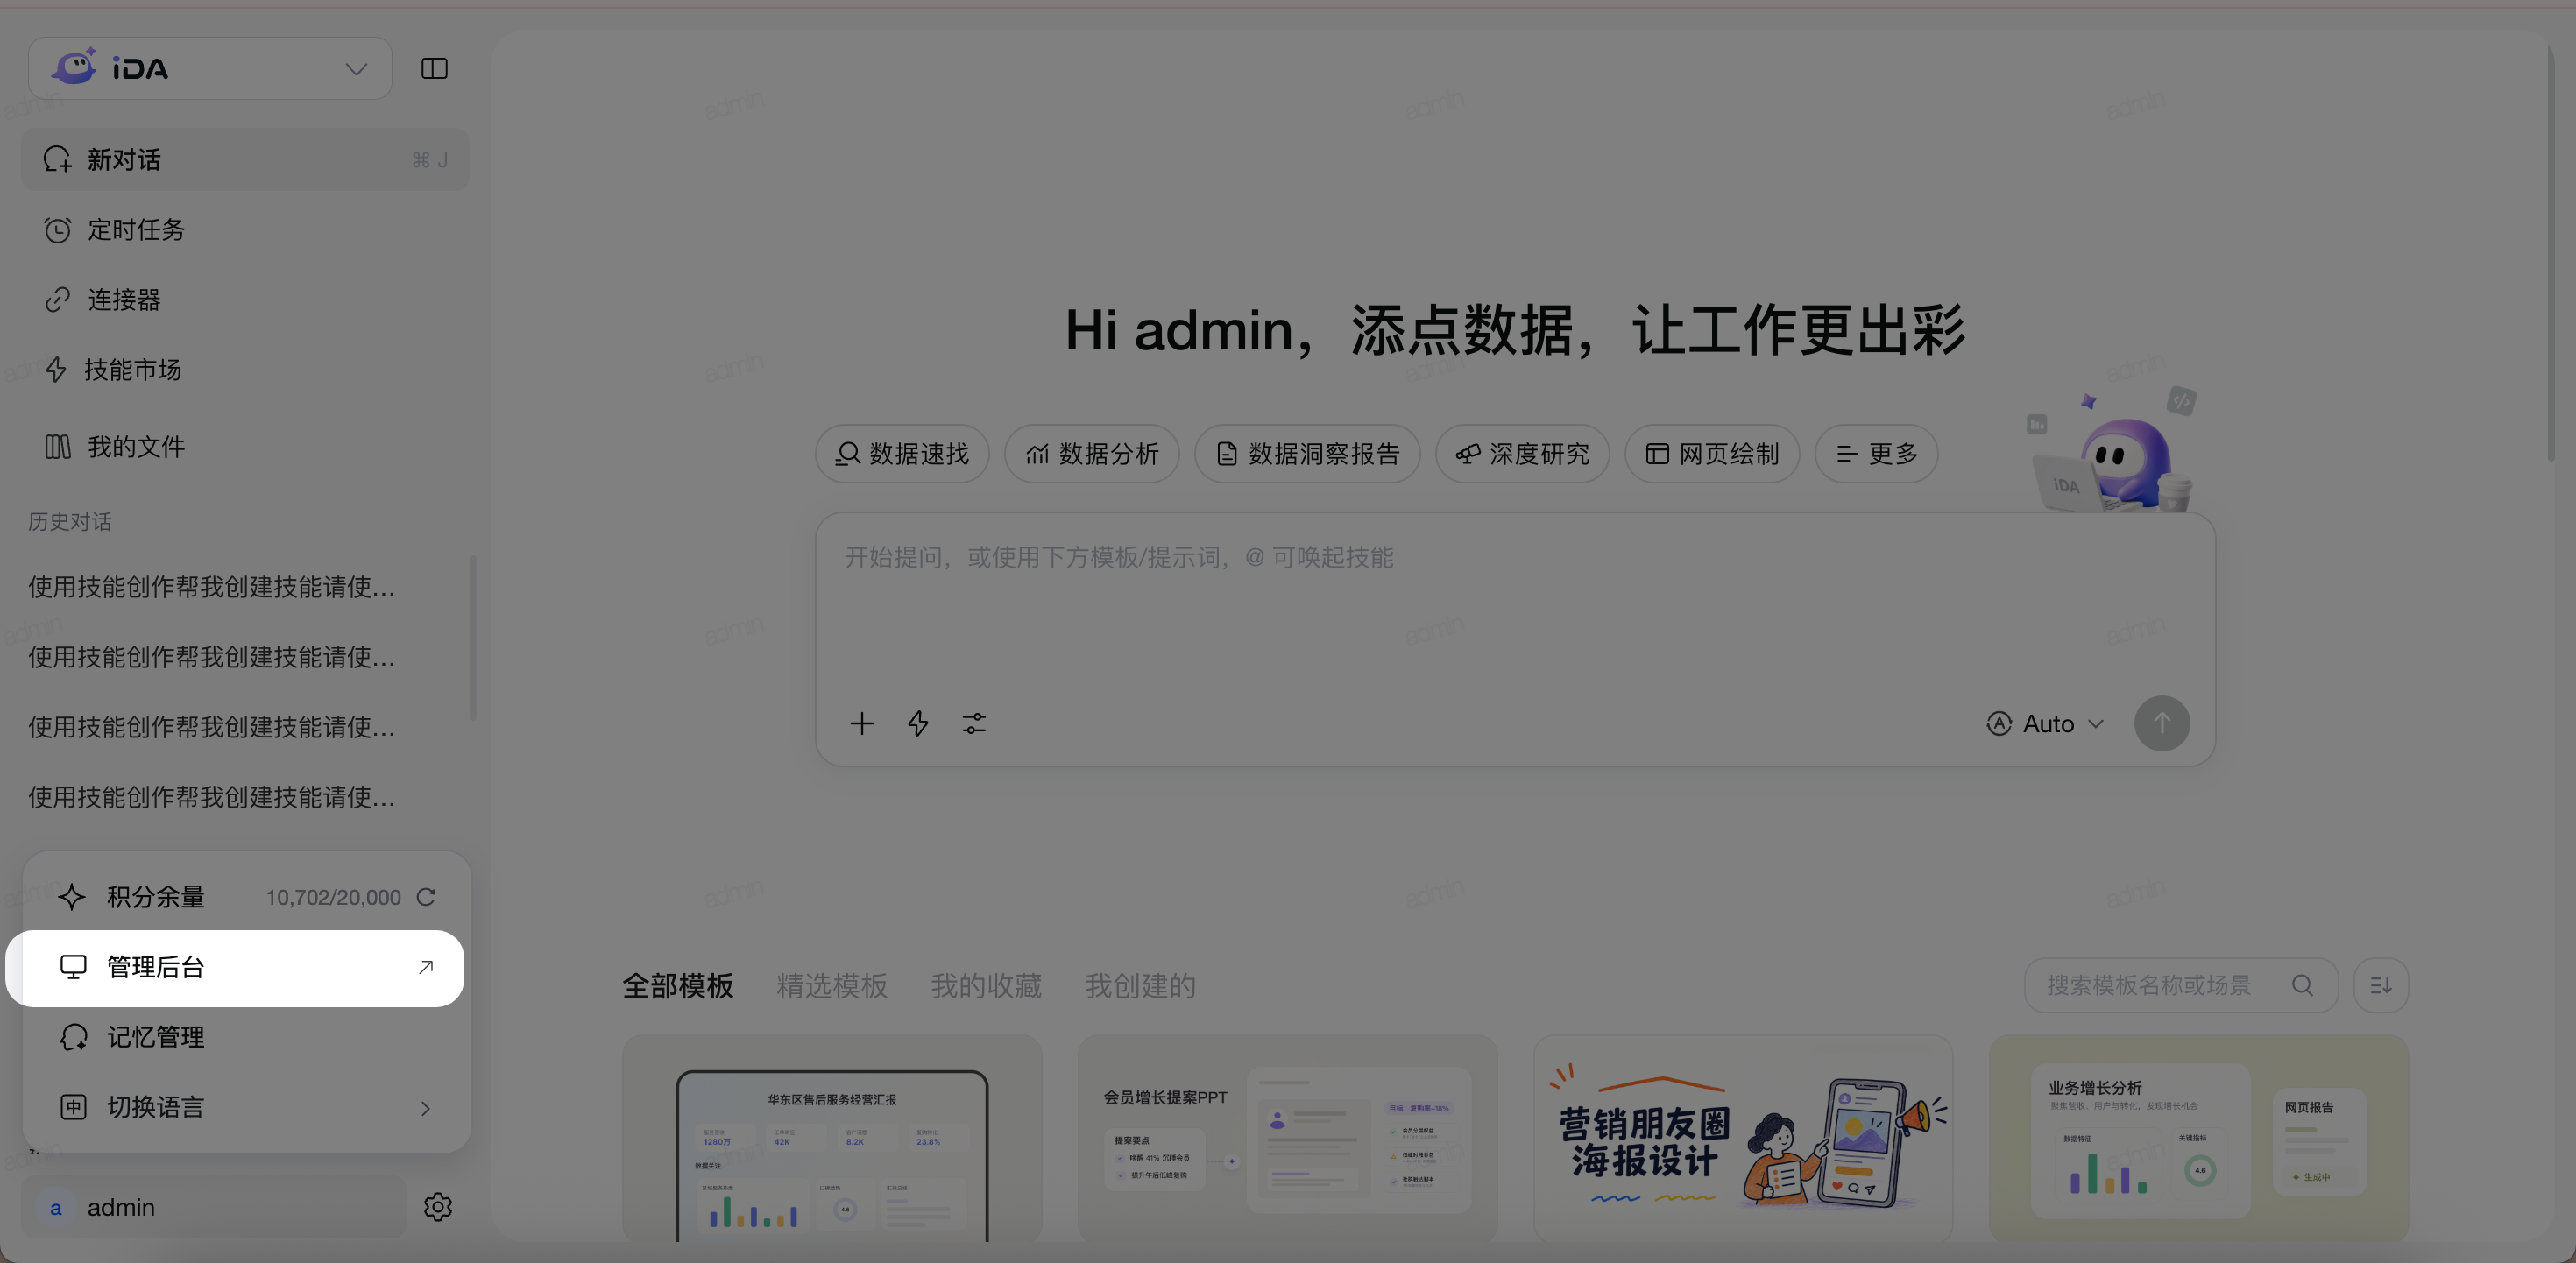Screen dimensions: 2576x1263
Task: Expand the 更多 more options chip
Action: tap(1876, 454)
